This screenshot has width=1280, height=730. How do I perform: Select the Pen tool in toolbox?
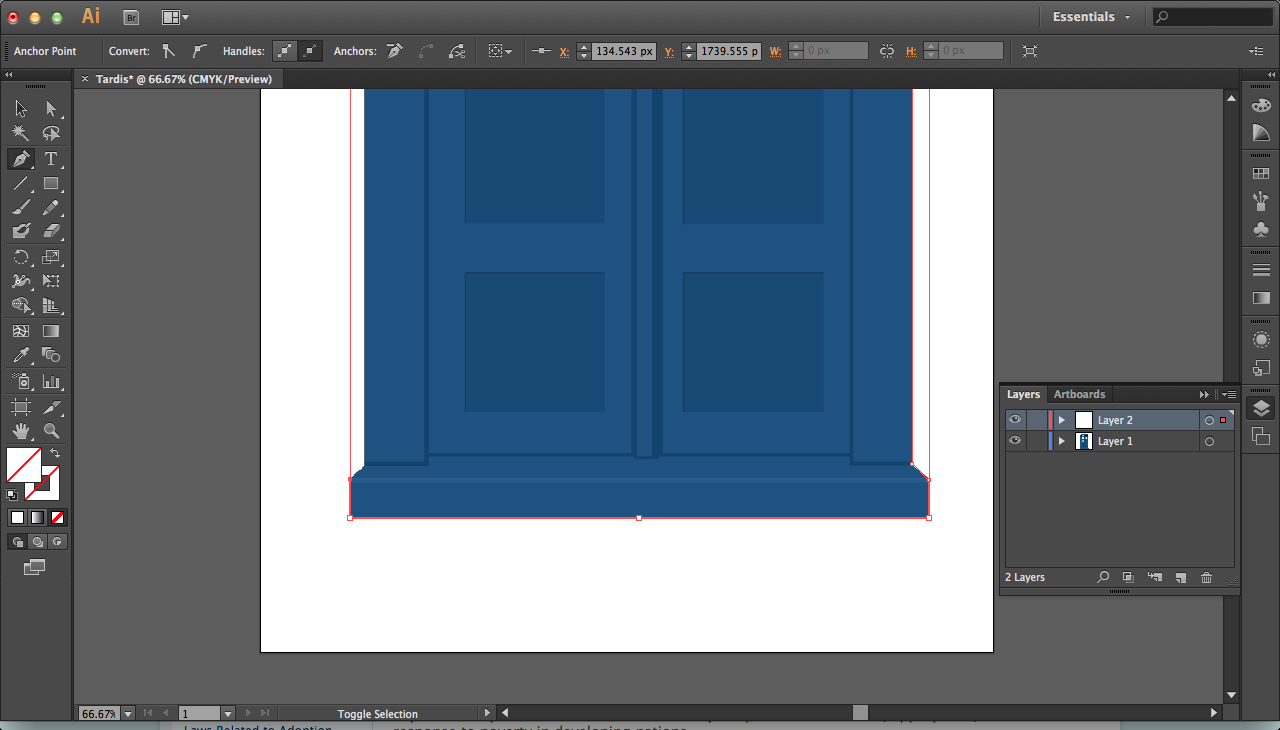21,159
